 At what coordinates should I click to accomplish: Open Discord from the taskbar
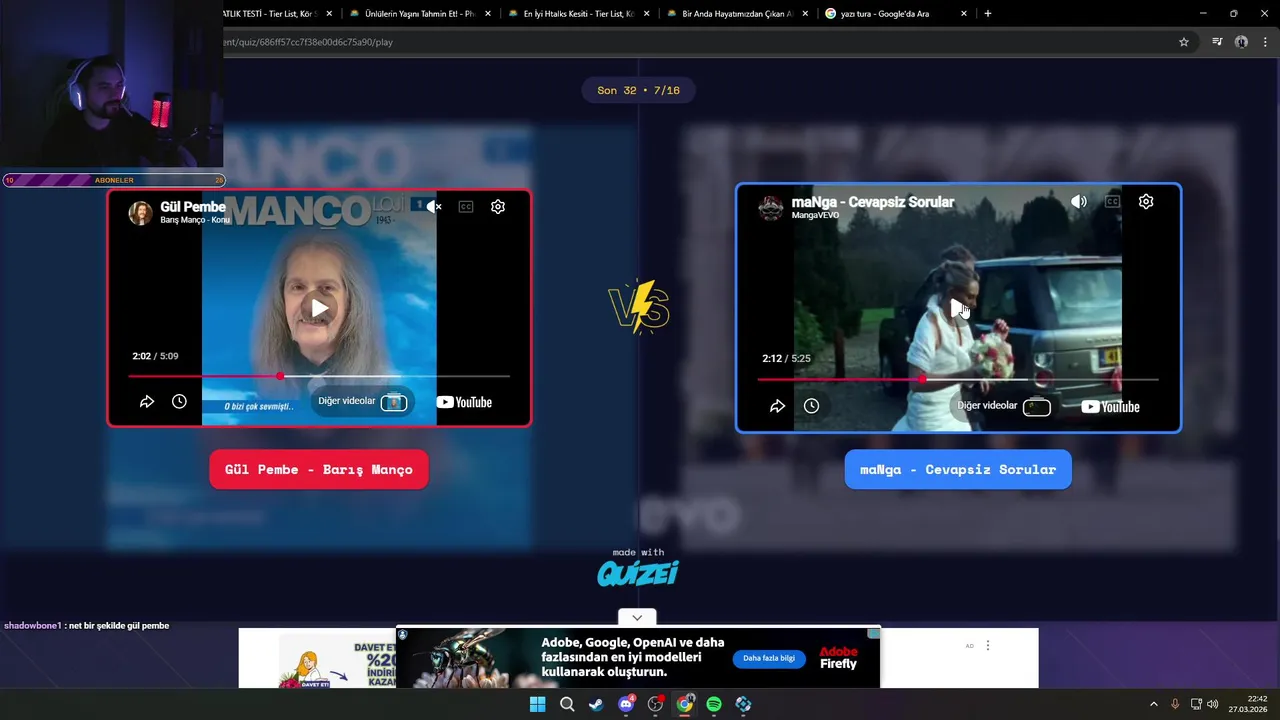pos(626,704)
